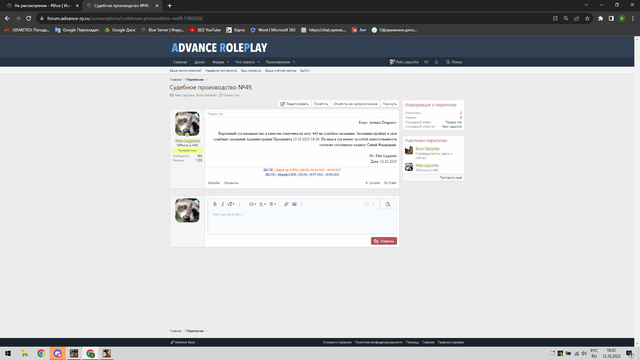The height and width of the screenshot is (360, 640).
Task: Open a new browser tab
Action: click(x=169, y=6)
